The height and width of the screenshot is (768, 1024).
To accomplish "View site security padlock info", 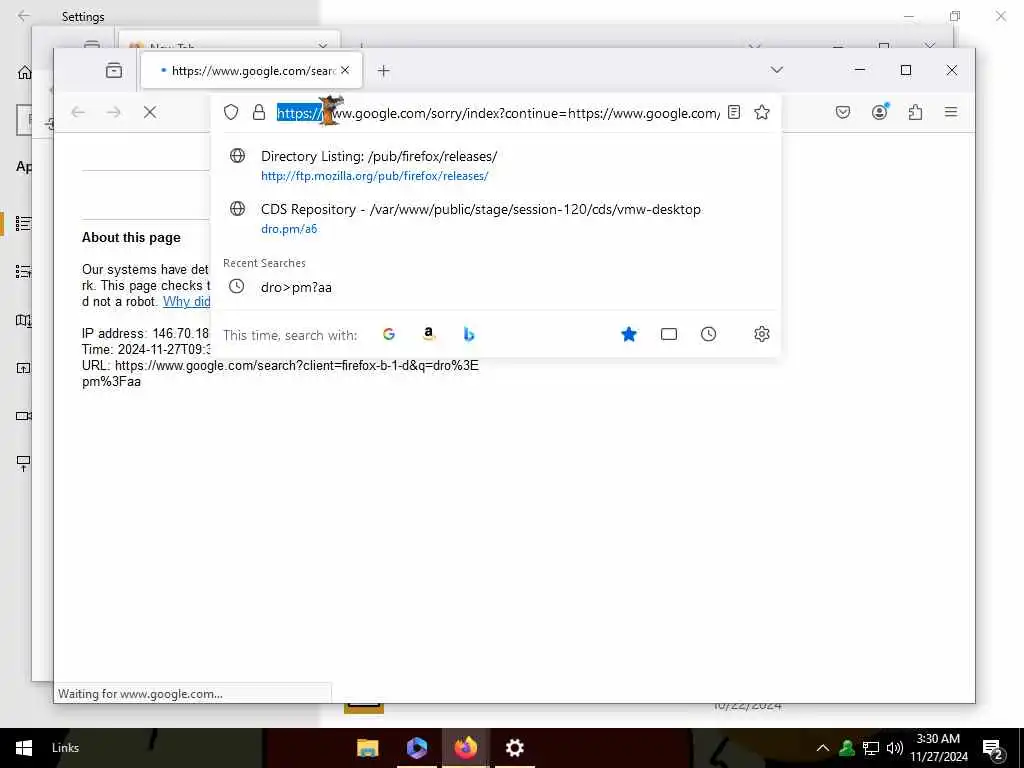I will 259,112.
